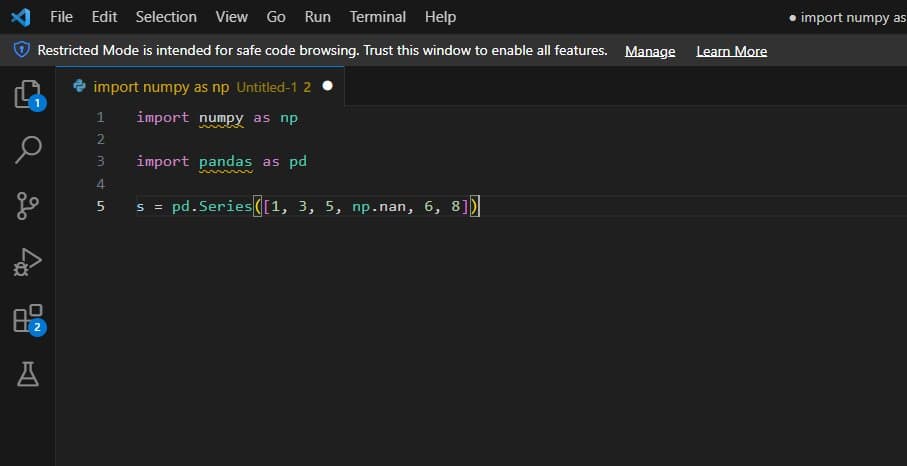907x466 pixels.
Task: Open the Source Control view icon
Action: 27,206
